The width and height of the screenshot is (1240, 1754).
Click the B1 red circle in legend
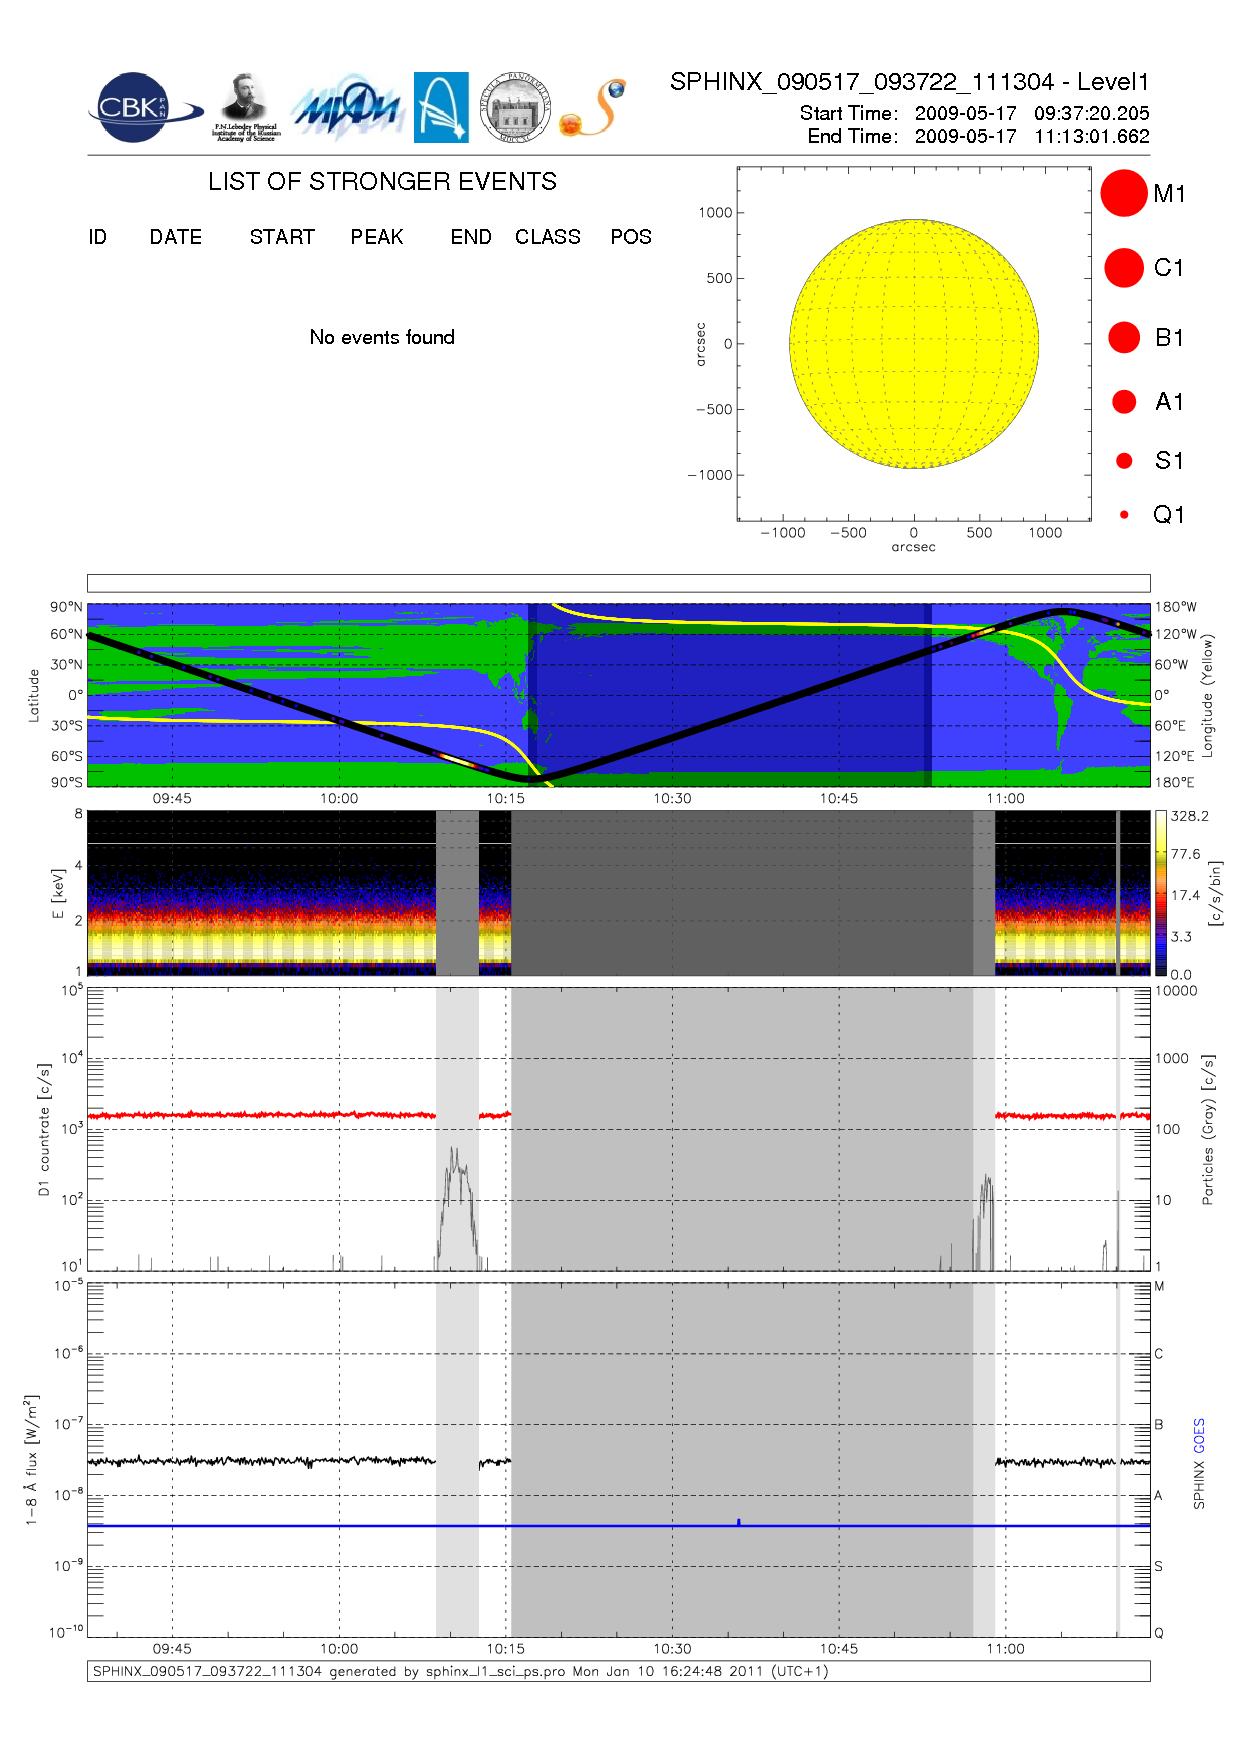[1124, 338]
